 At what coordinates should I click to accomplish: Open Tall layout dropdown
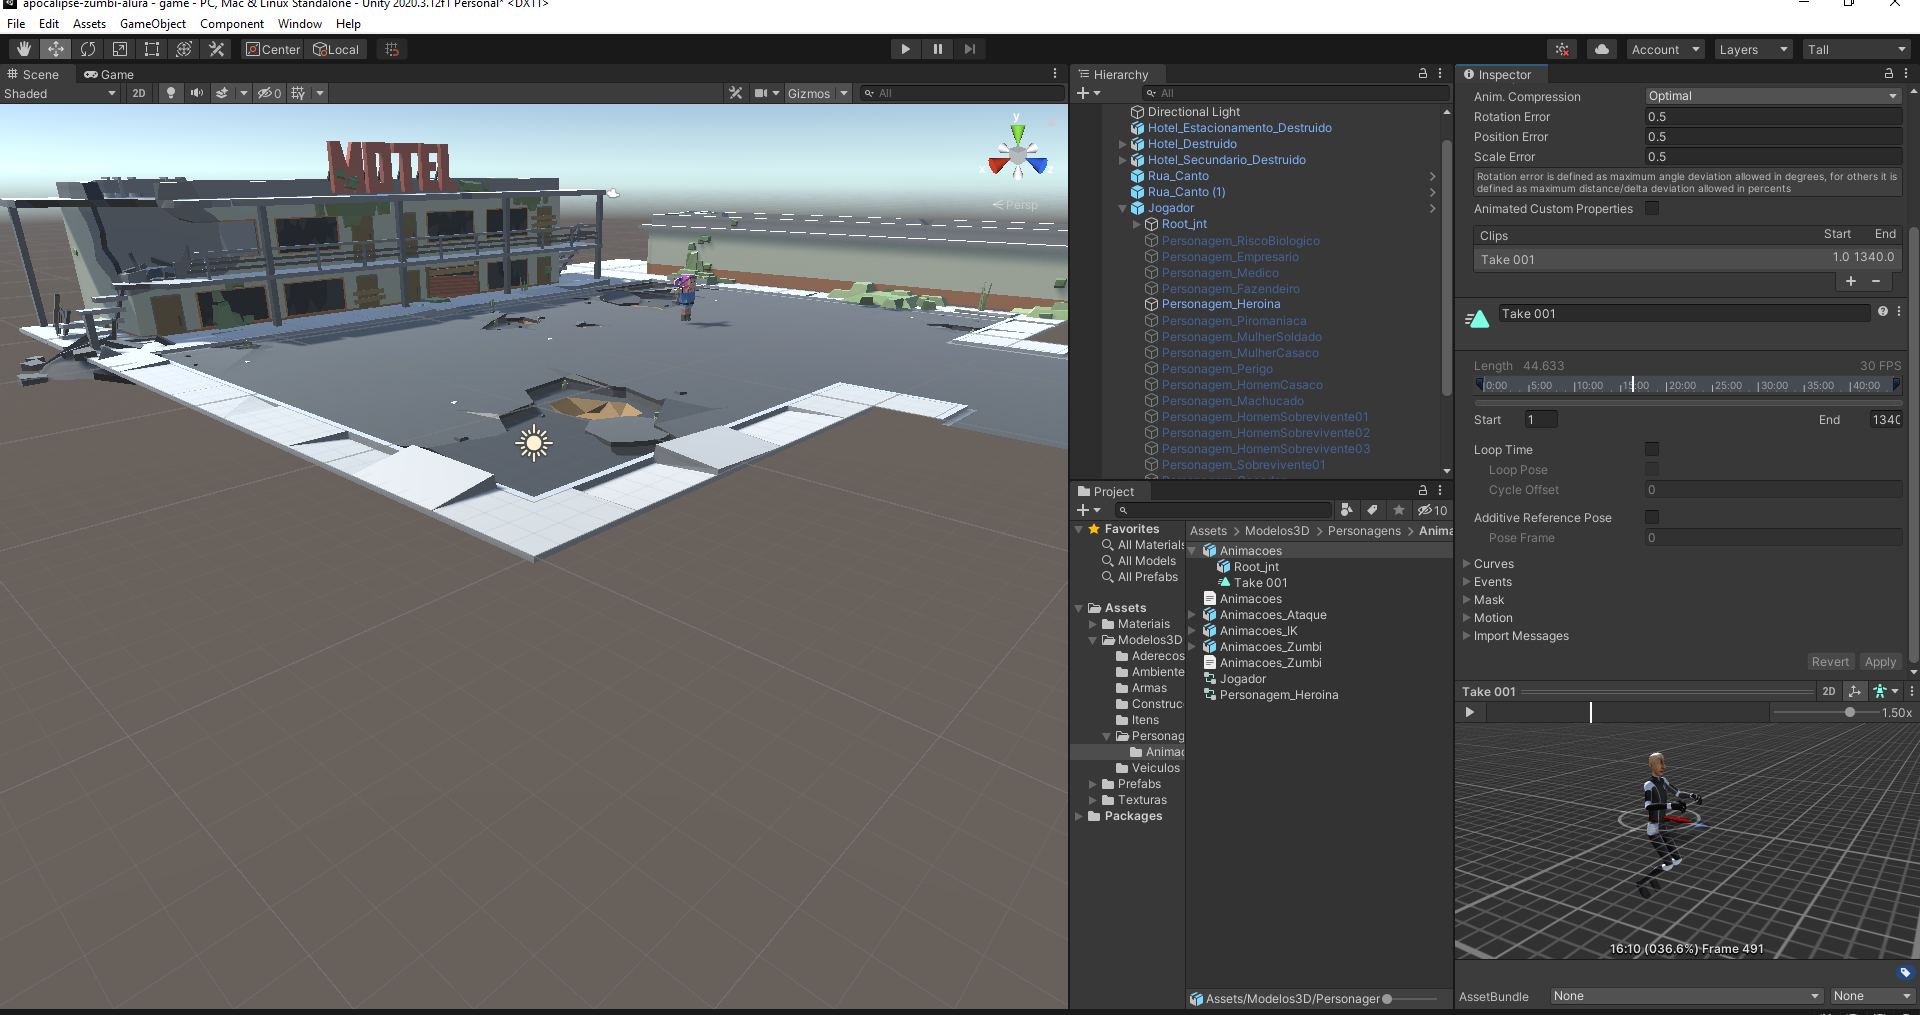[1857, 49]
